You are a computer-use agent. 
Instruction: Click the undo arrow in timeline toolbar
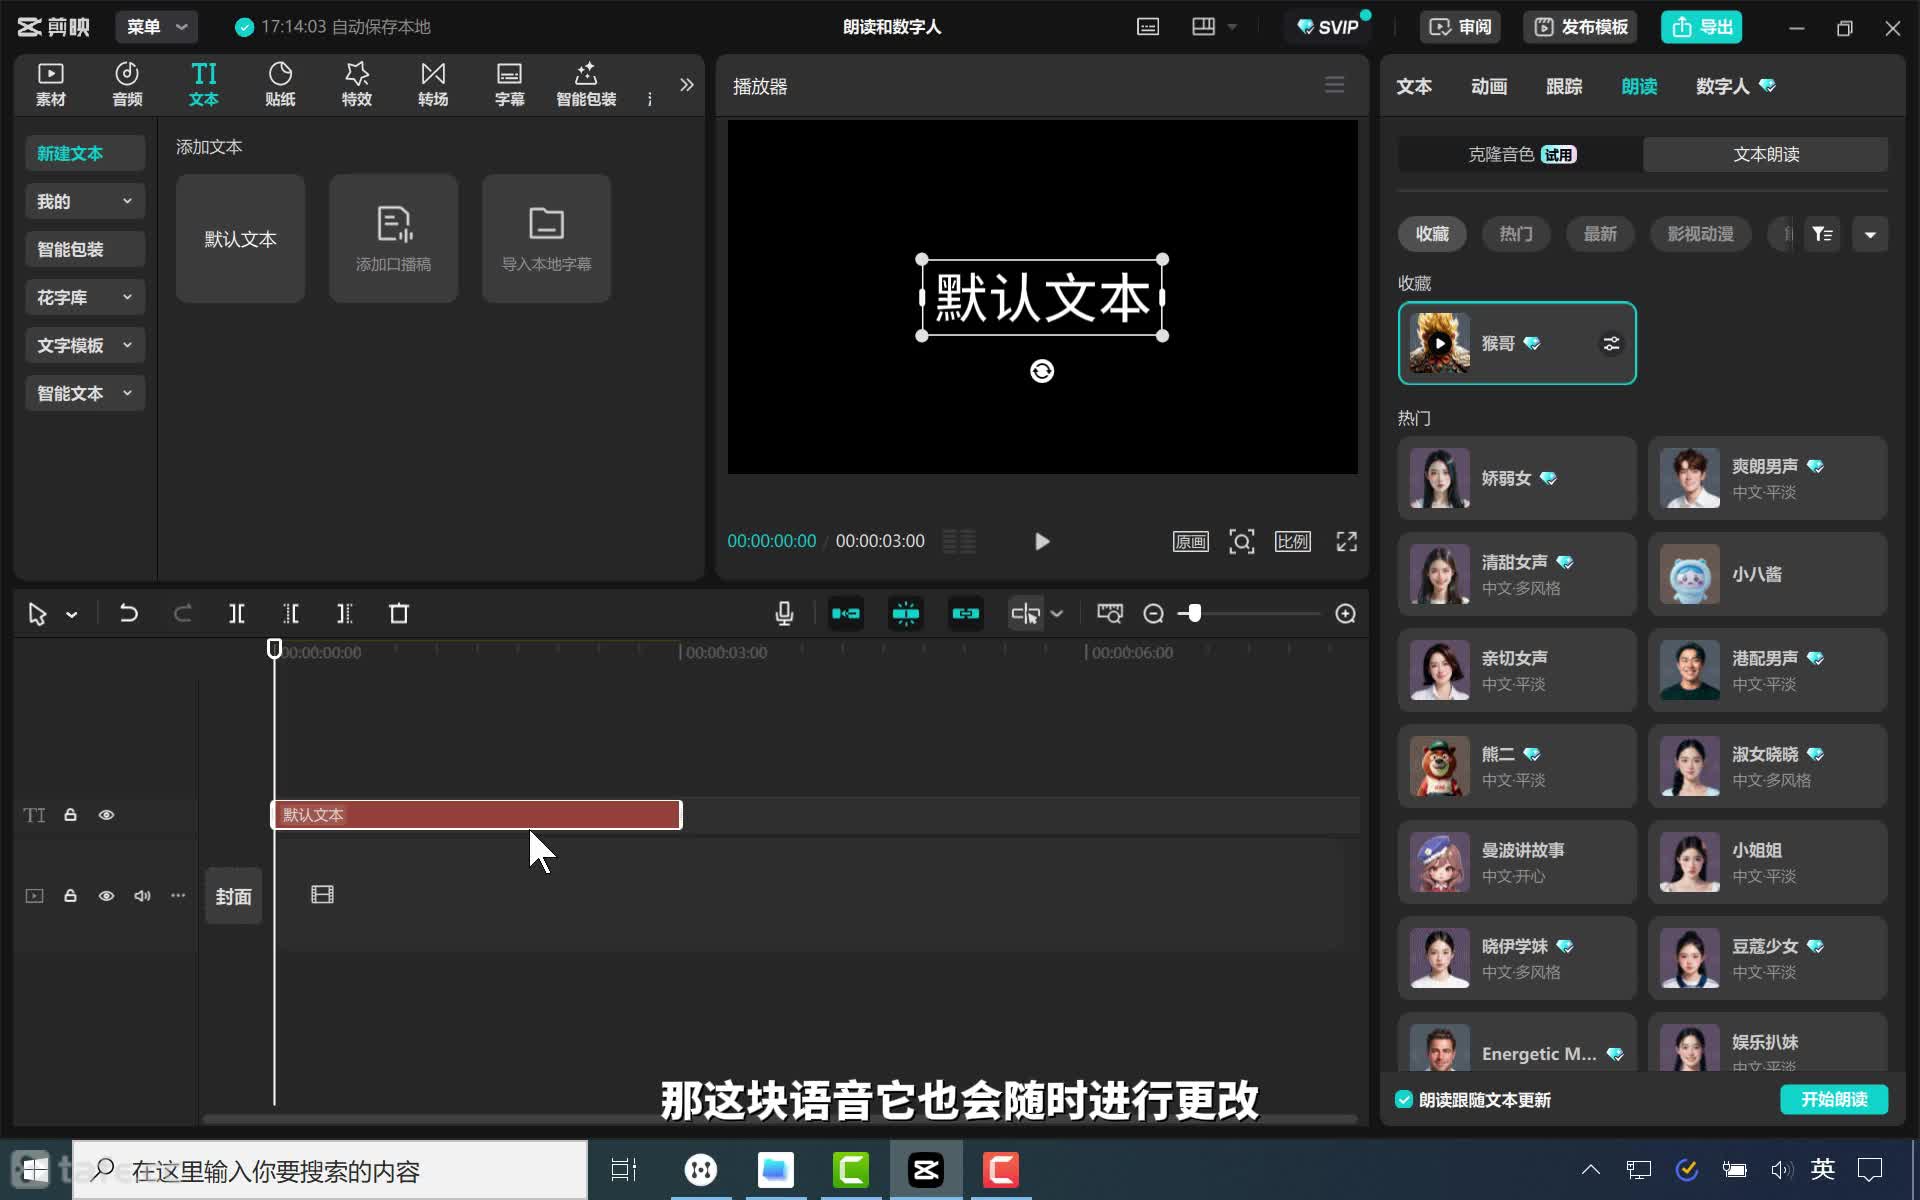coord(129,613)
